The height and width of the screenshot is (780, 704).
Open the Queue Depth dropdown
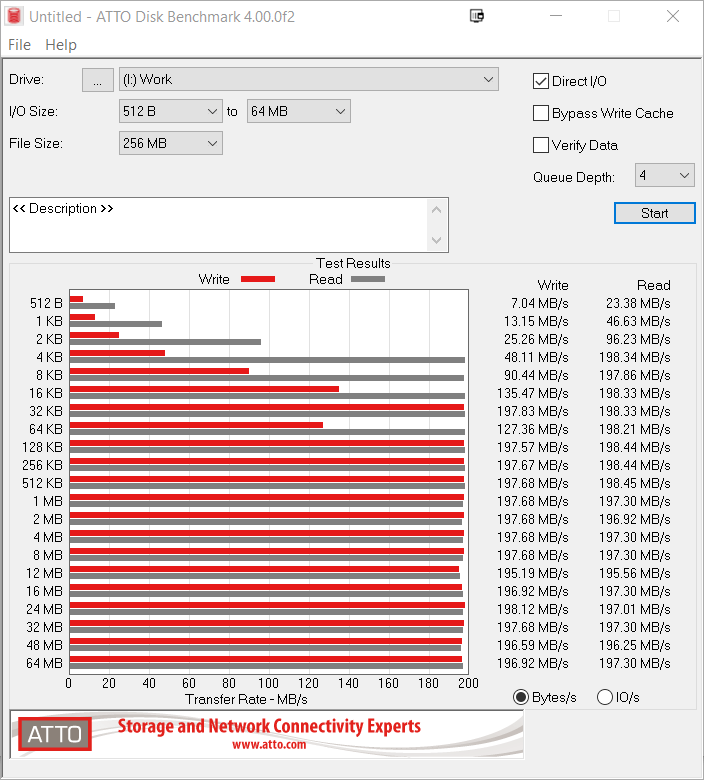[x=664, y=176]
